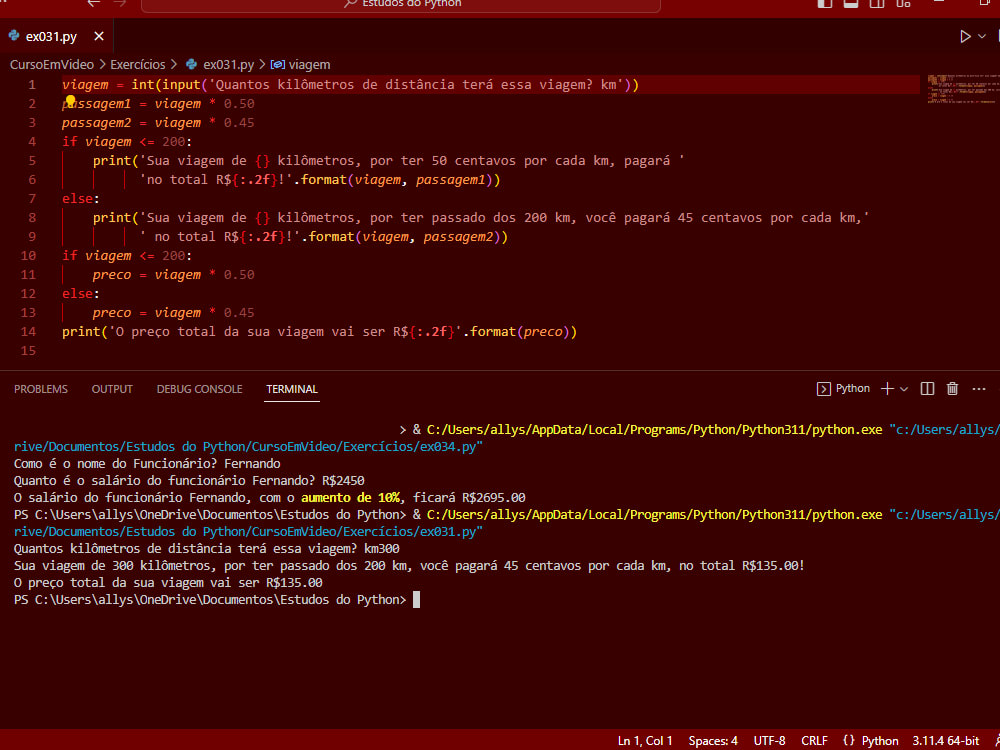
Task: Open the search box labeled Estudos do Python
Action: point(400,5)
